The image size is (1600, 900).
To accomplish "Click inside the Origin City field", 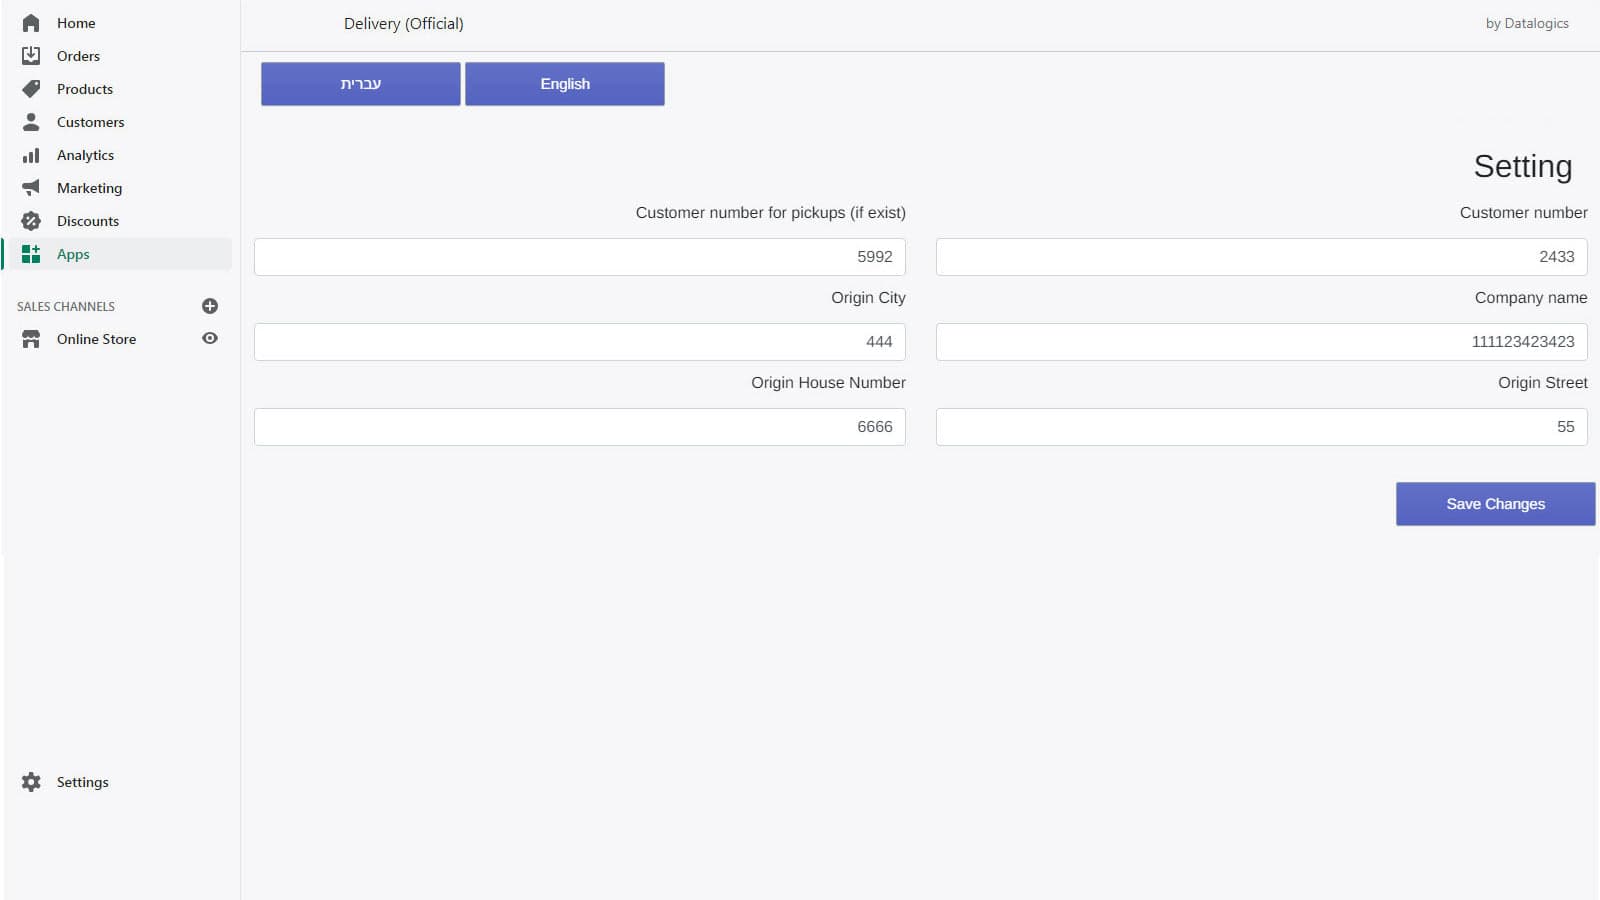I will [579, 341].
